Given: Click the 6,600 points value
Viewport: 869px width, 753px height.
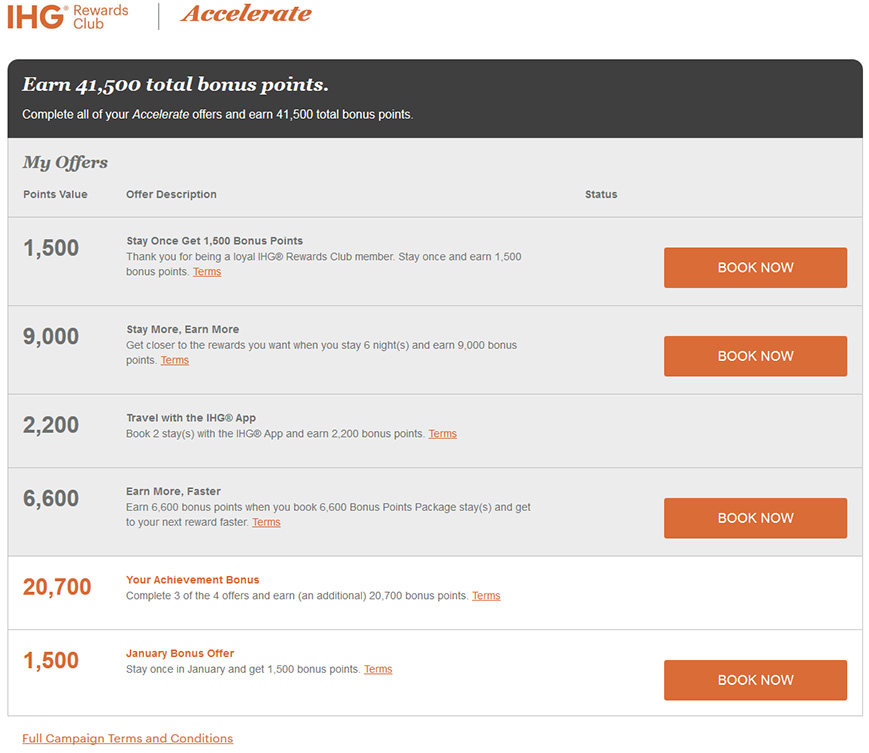Looking at the screenshot, I should (50, 498).
